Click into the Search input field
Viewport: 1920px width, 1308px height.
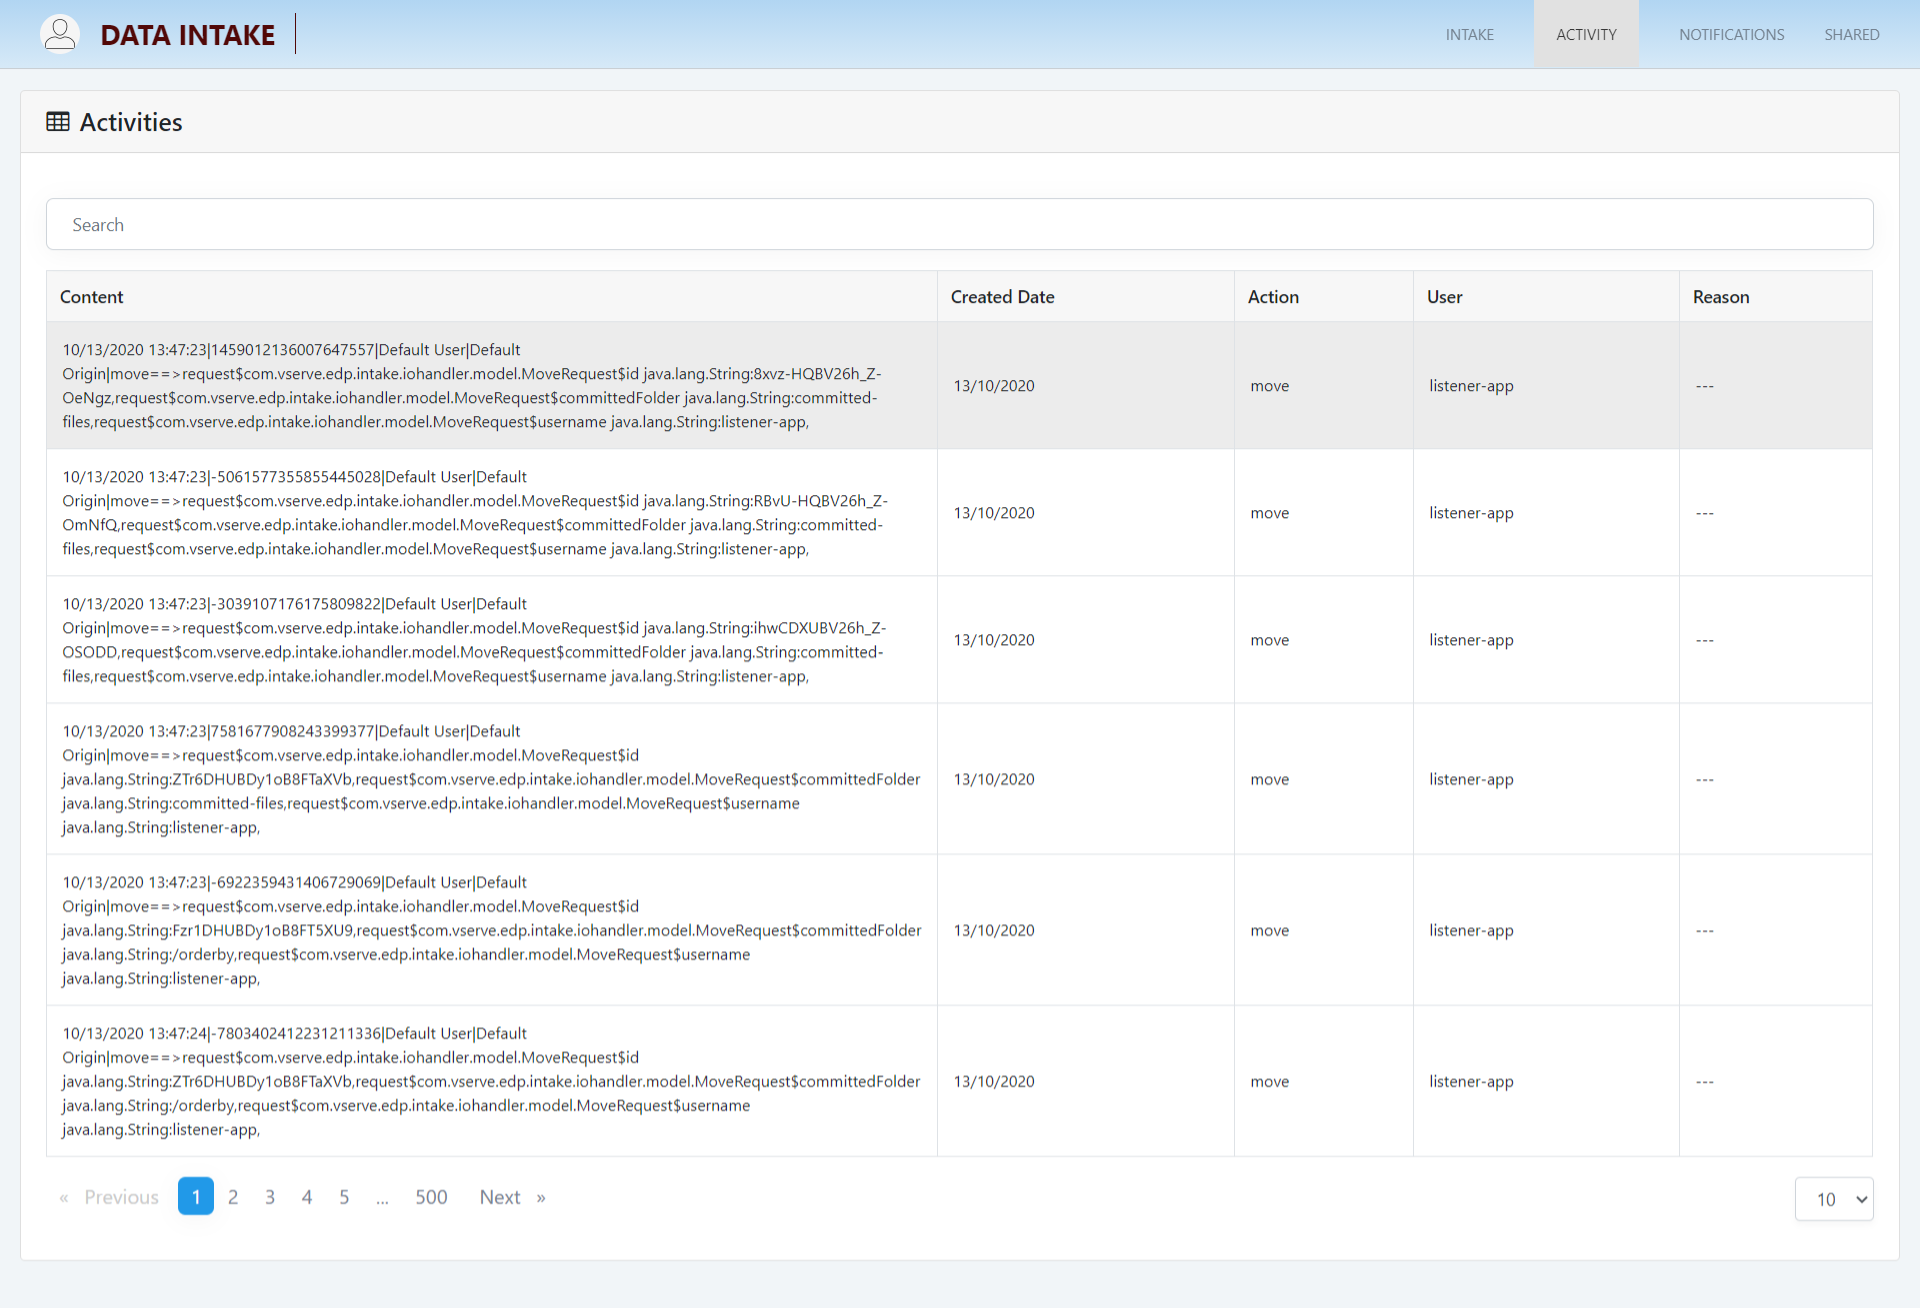click(959, 225)
